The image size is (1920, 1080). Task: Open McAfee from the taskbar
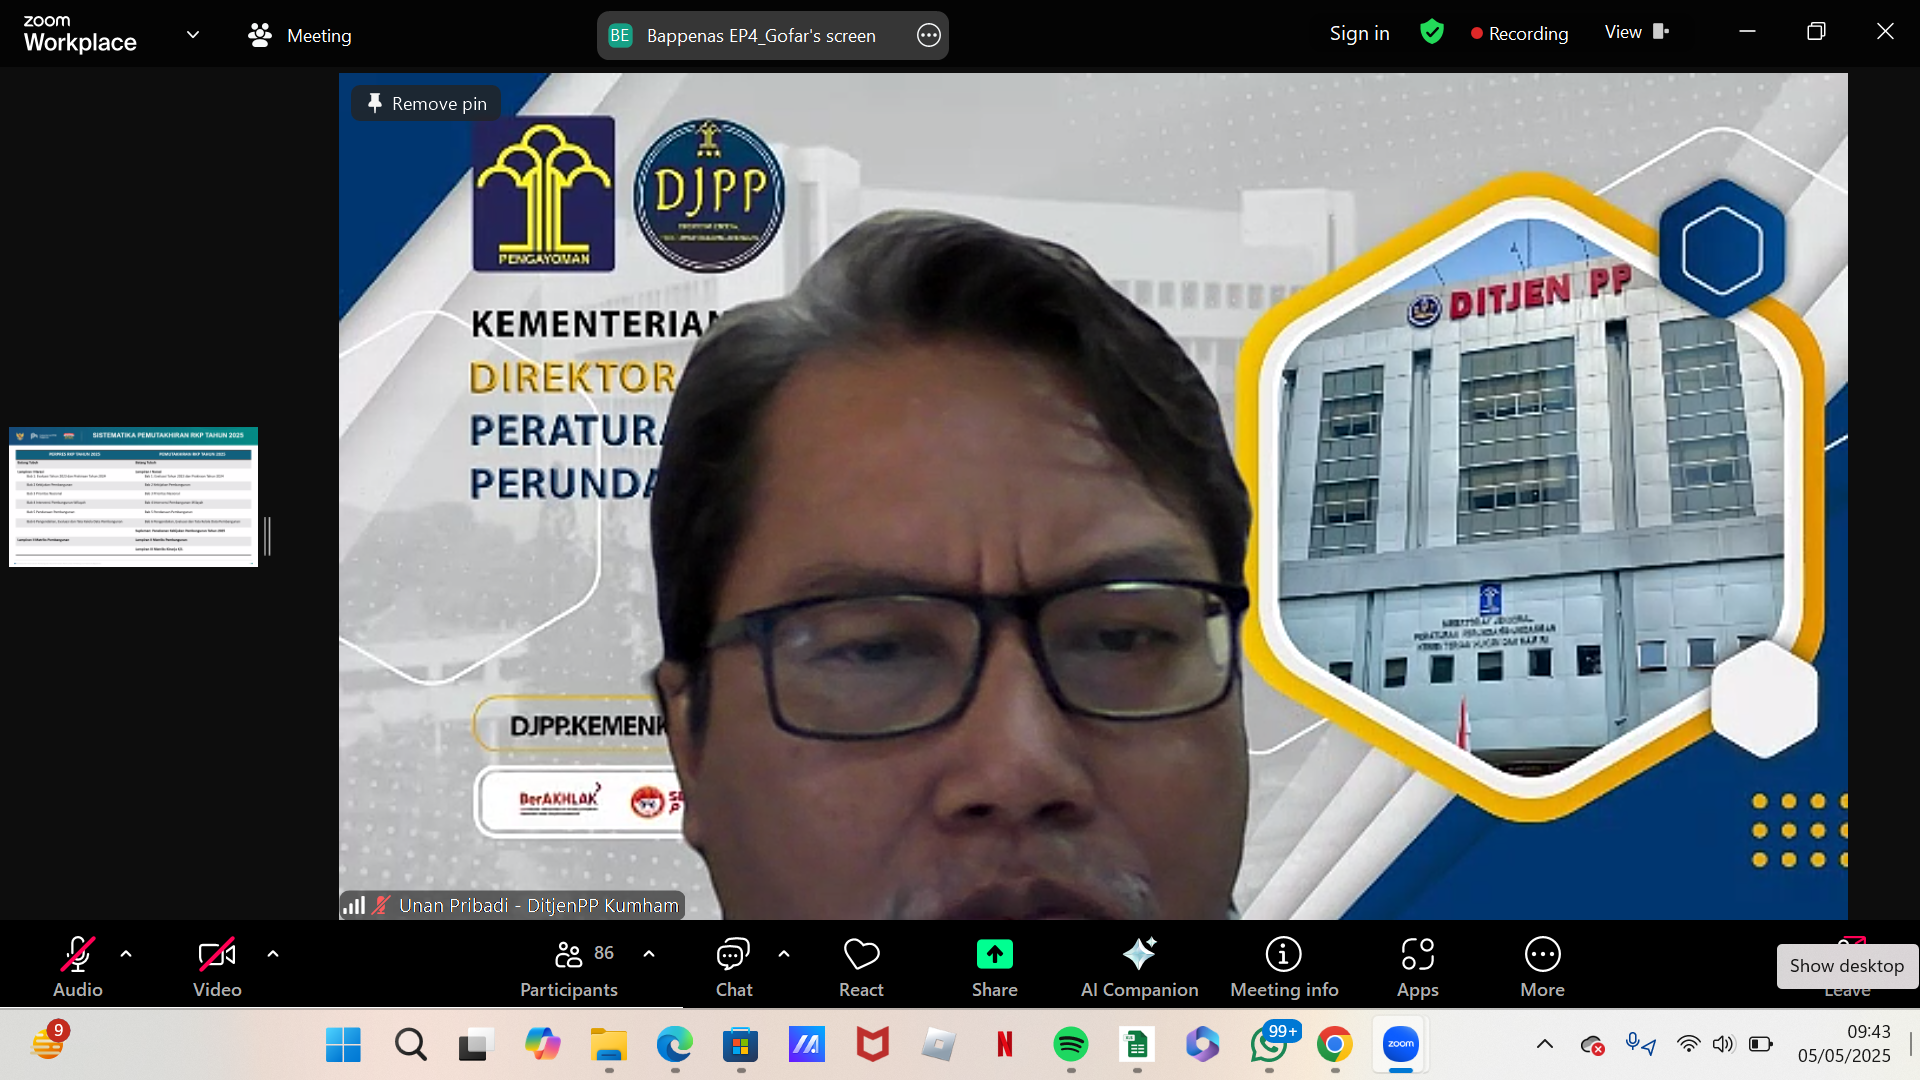(872, 1045)
